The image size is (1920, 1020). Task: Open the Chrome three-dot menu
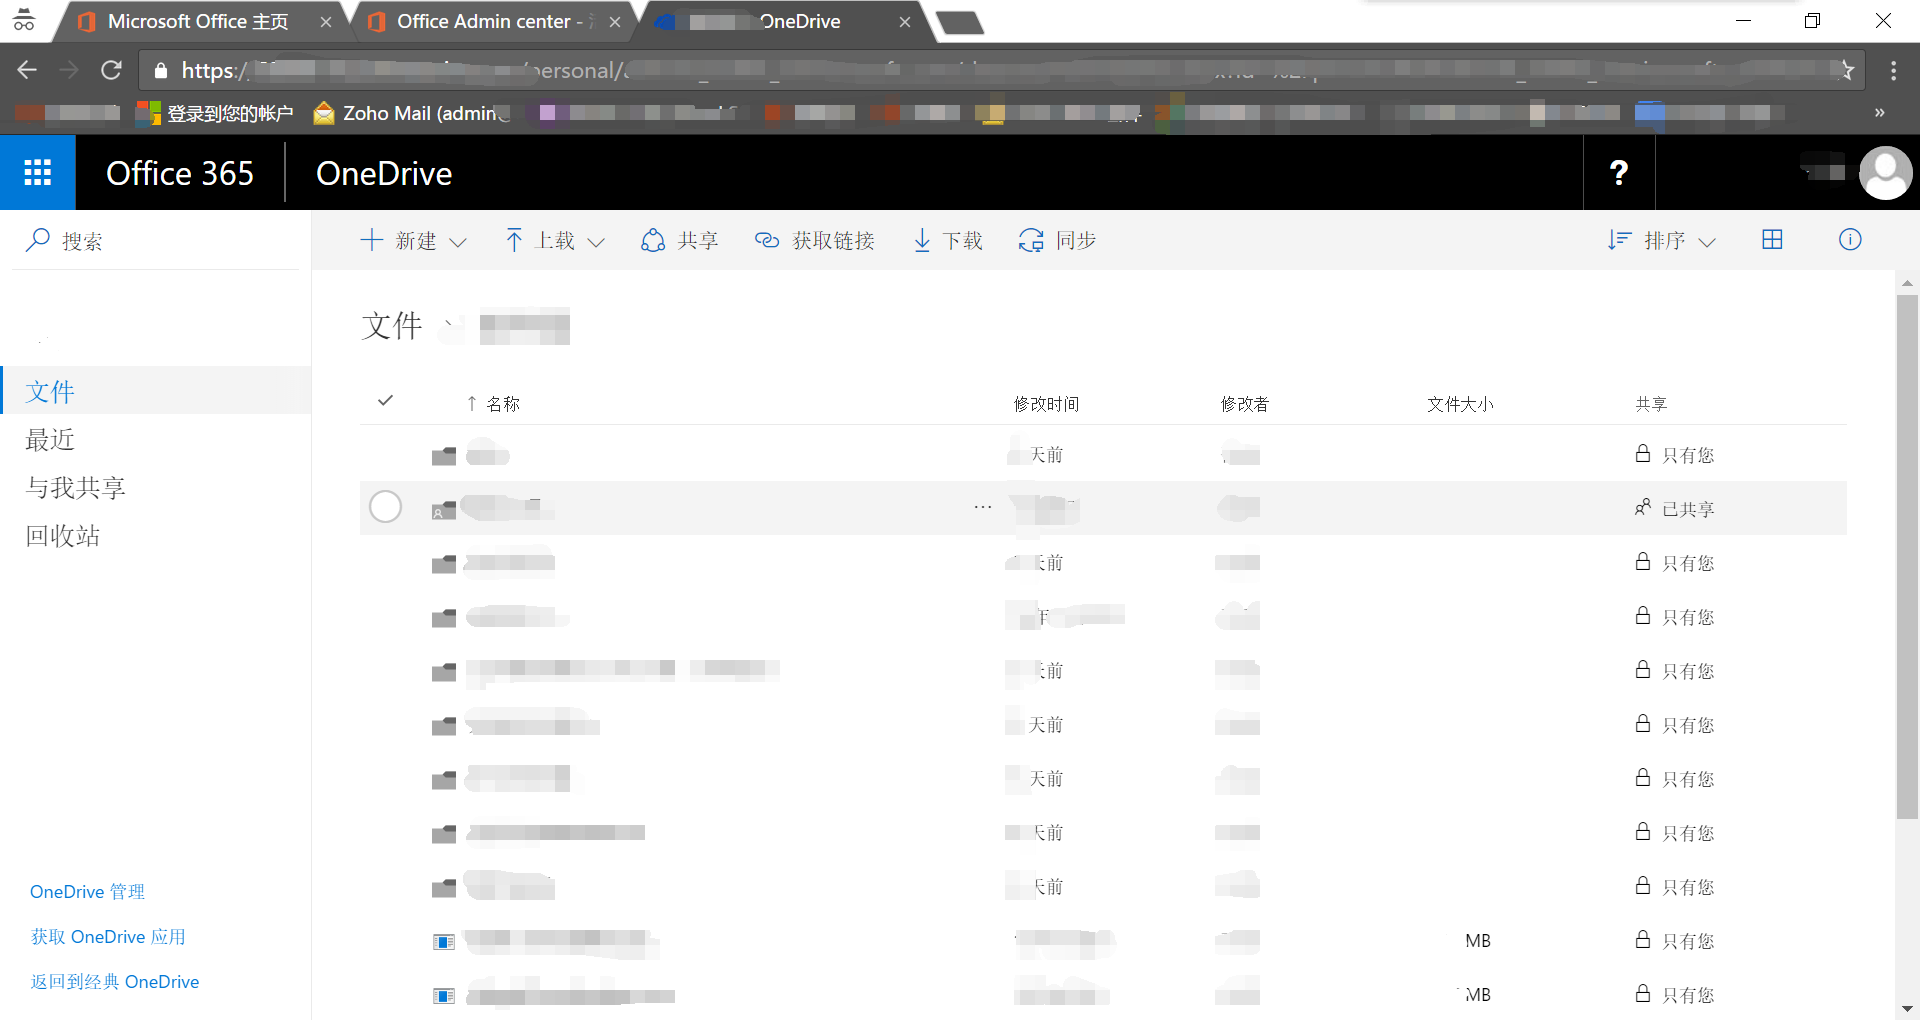point(1893,70)
